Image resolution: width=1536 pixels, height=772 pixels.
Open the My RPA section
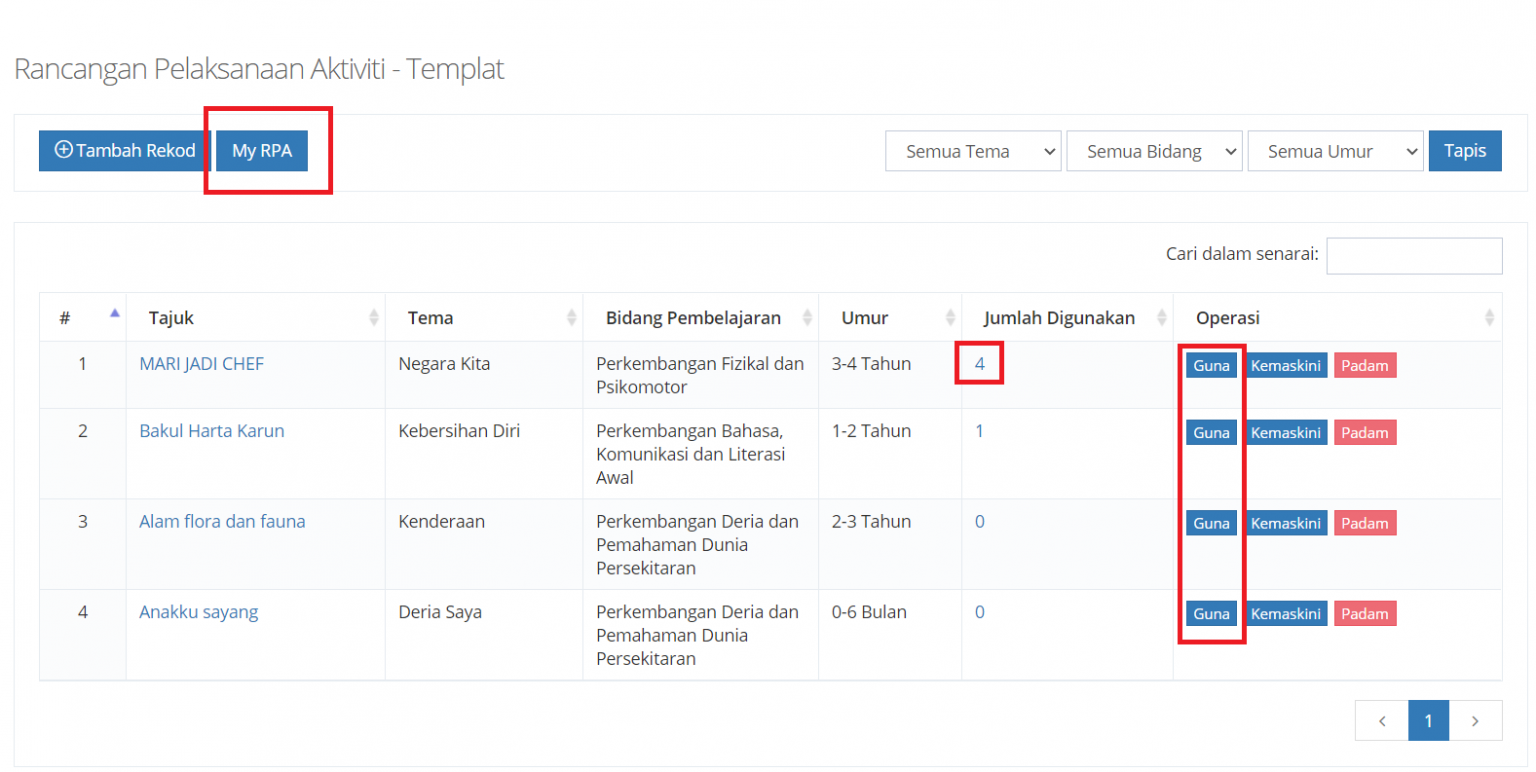[x=260, y=150]
